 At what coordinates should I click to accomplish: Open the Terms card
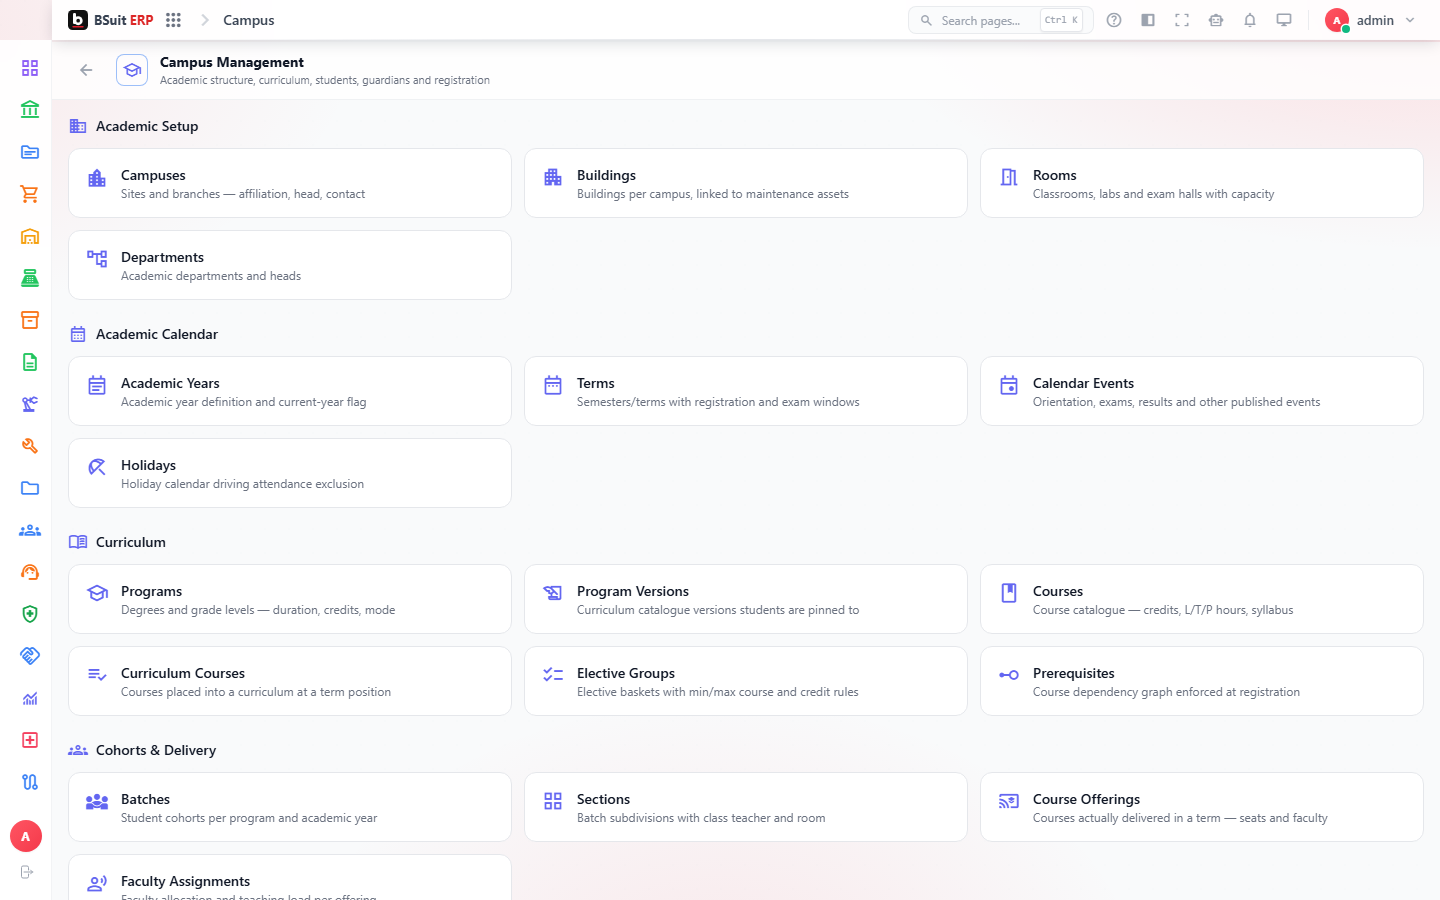coord(746,391)
